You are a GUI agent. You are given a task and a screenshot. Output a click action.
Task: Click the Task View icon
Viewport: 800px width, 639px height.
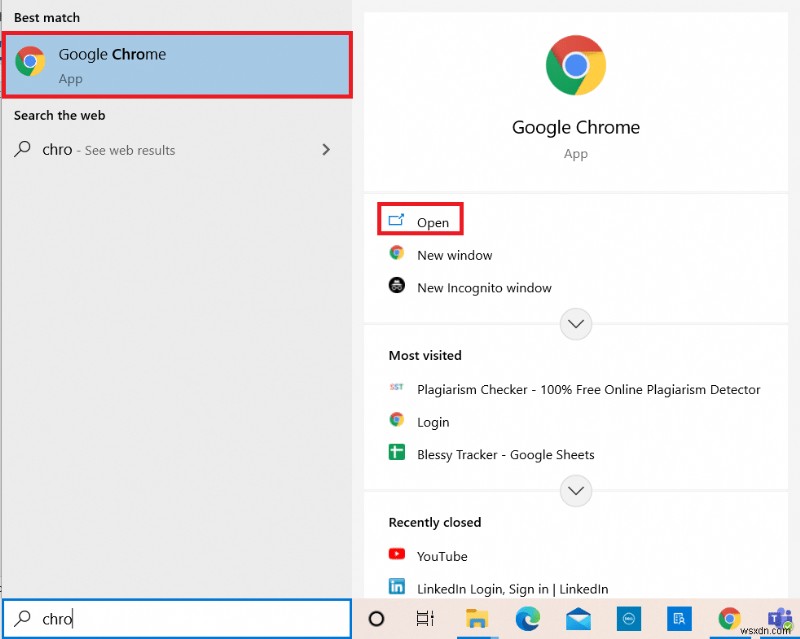tap(425, 620)
